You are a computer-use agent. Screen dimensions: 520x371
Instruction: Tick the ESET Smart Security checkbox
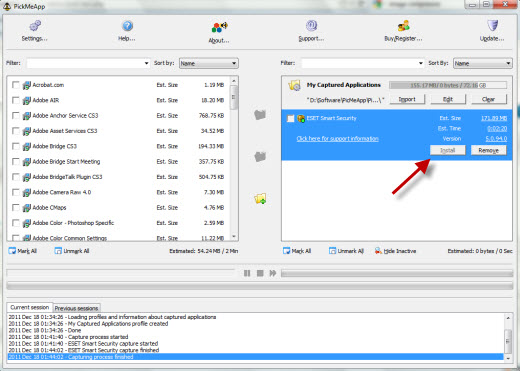pyautogui.click(x=291, y=118)
